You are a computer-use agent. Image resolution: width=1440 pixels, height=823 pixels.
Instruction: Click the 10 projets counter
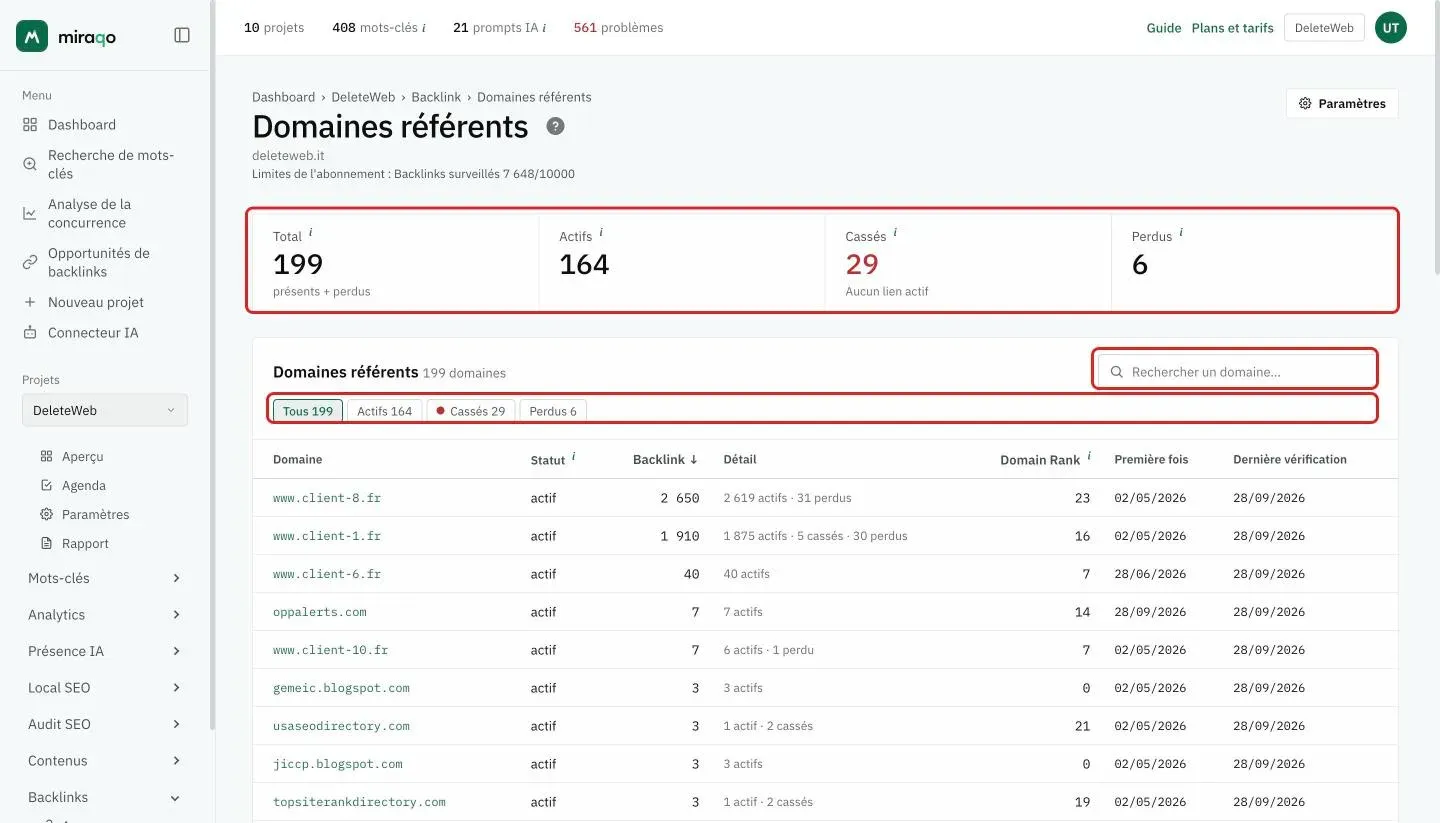pyautogui.click(x=274, y=28)
